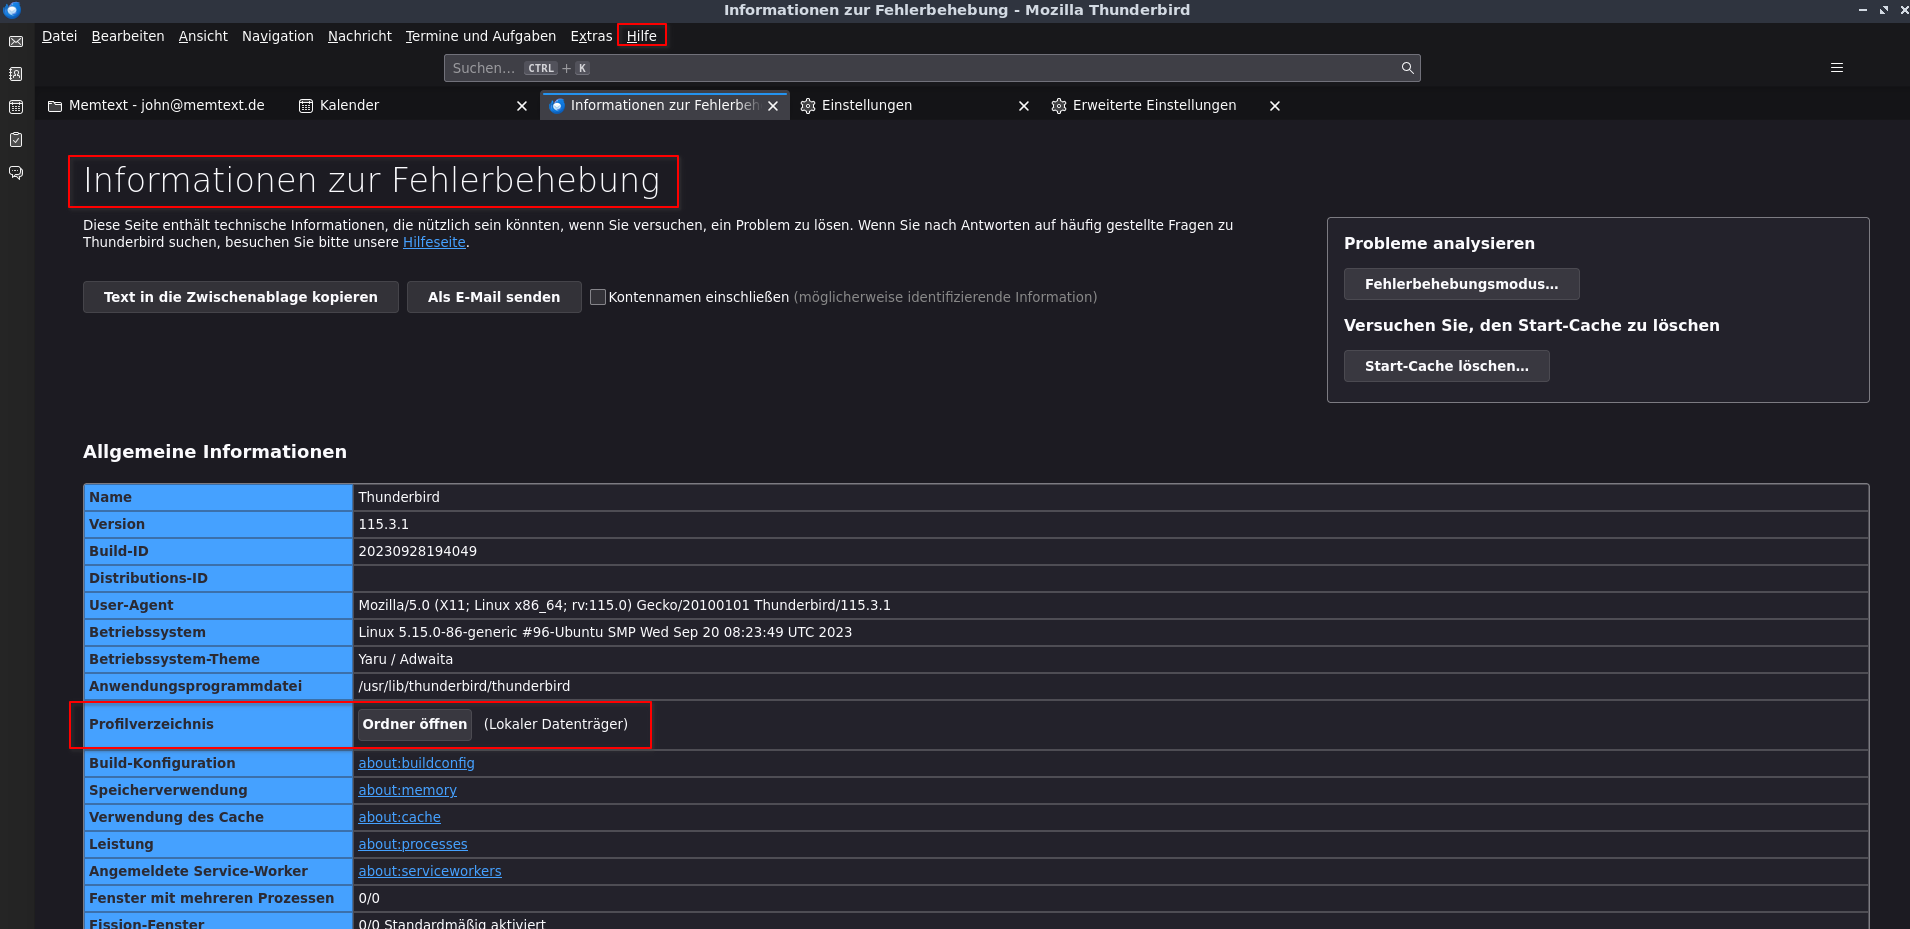This screenshot has width=1910, height=929.
Task: Click the Start-Cache löschen button
Action: coord(1447,366)
